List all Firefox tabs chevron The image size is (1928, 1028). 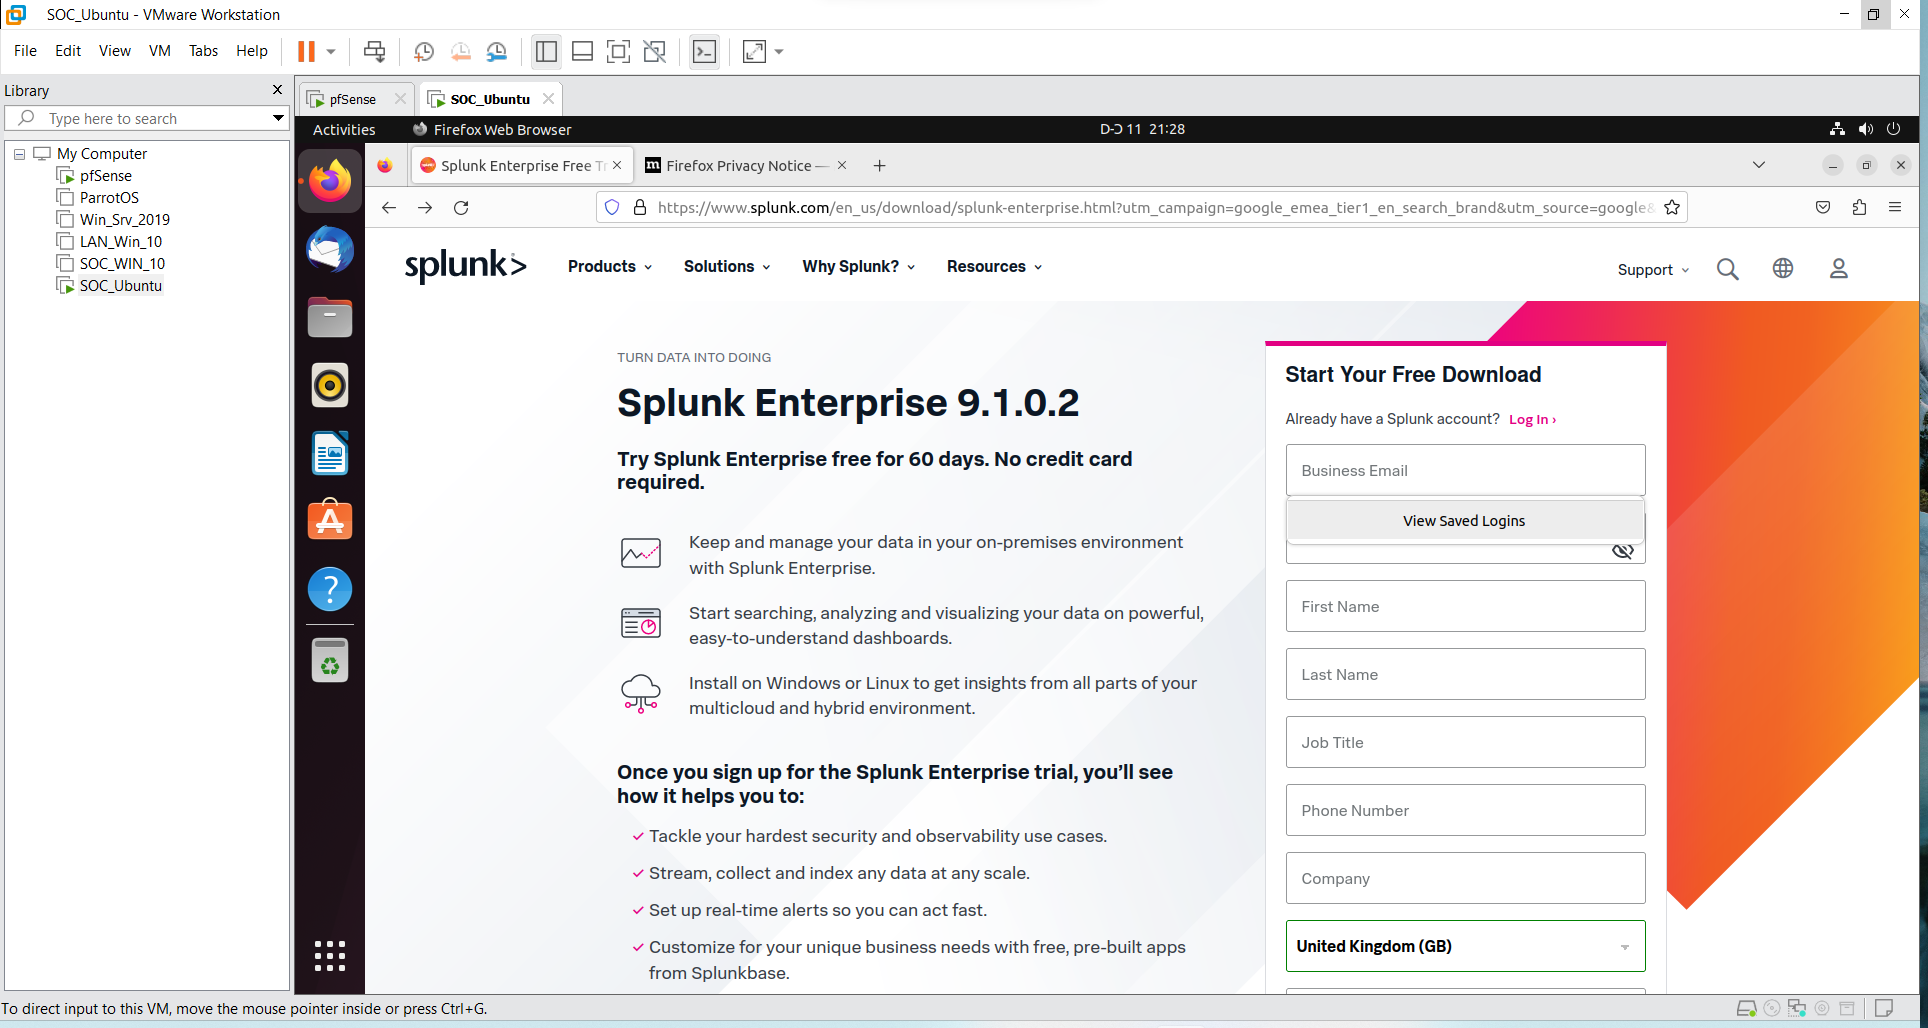(1759, 165)
